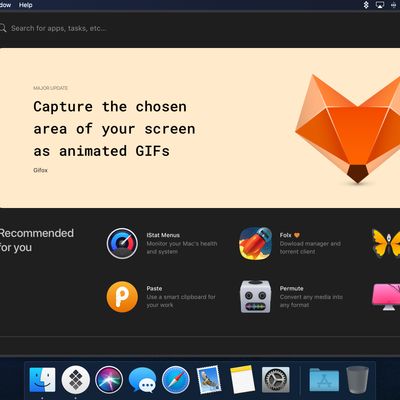Open the Permute robot app icon
The height and width of the screenshot is (400, 400).
256,296
